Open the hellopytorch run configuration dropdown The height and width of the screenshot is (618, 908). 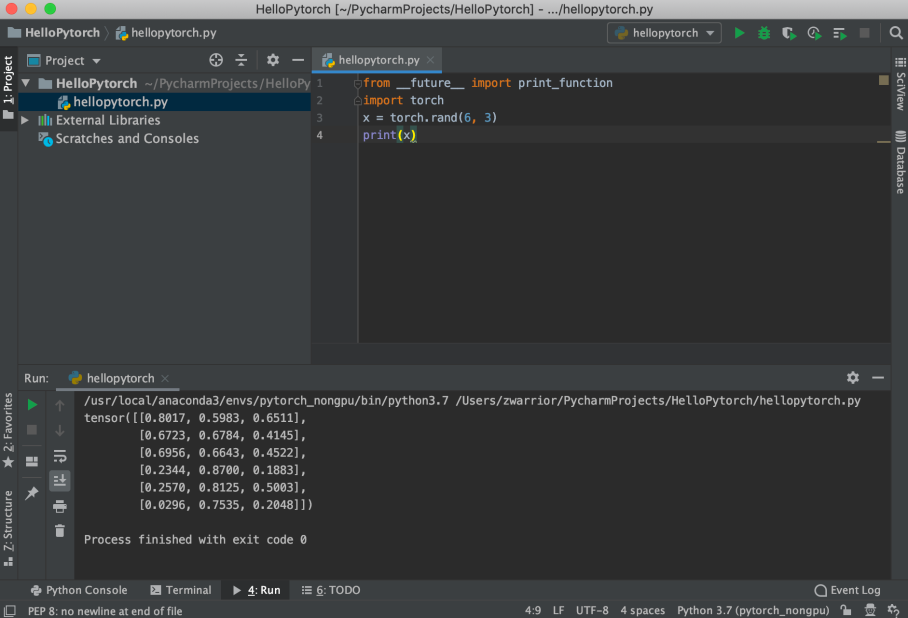[x=663, y=33]
